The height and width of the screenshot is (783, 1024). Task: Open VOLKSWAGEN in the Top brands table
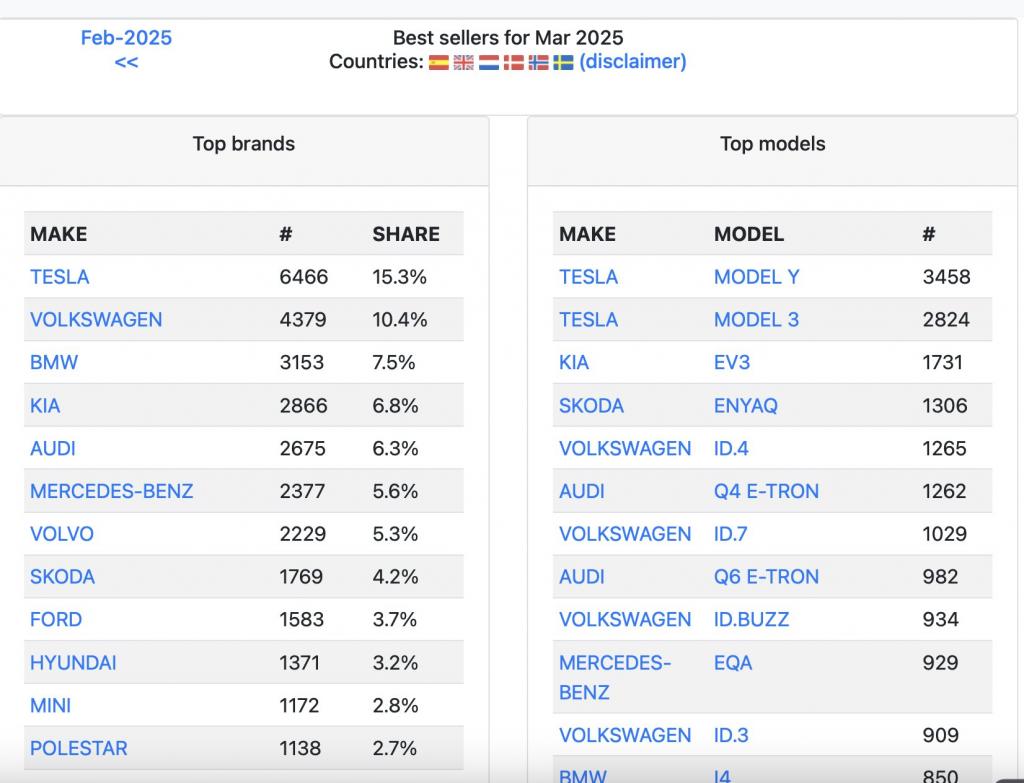[96, 320]
